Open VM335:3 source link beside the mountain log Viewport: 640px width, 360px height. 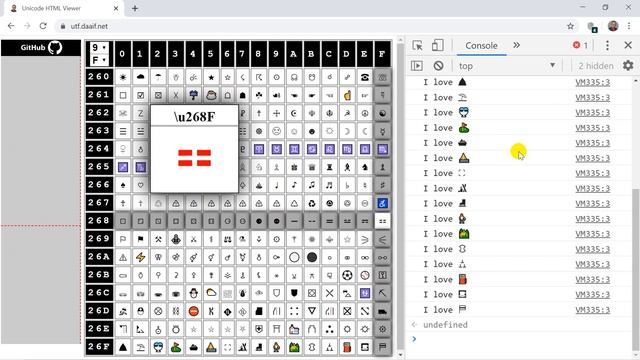pos(593,82)
